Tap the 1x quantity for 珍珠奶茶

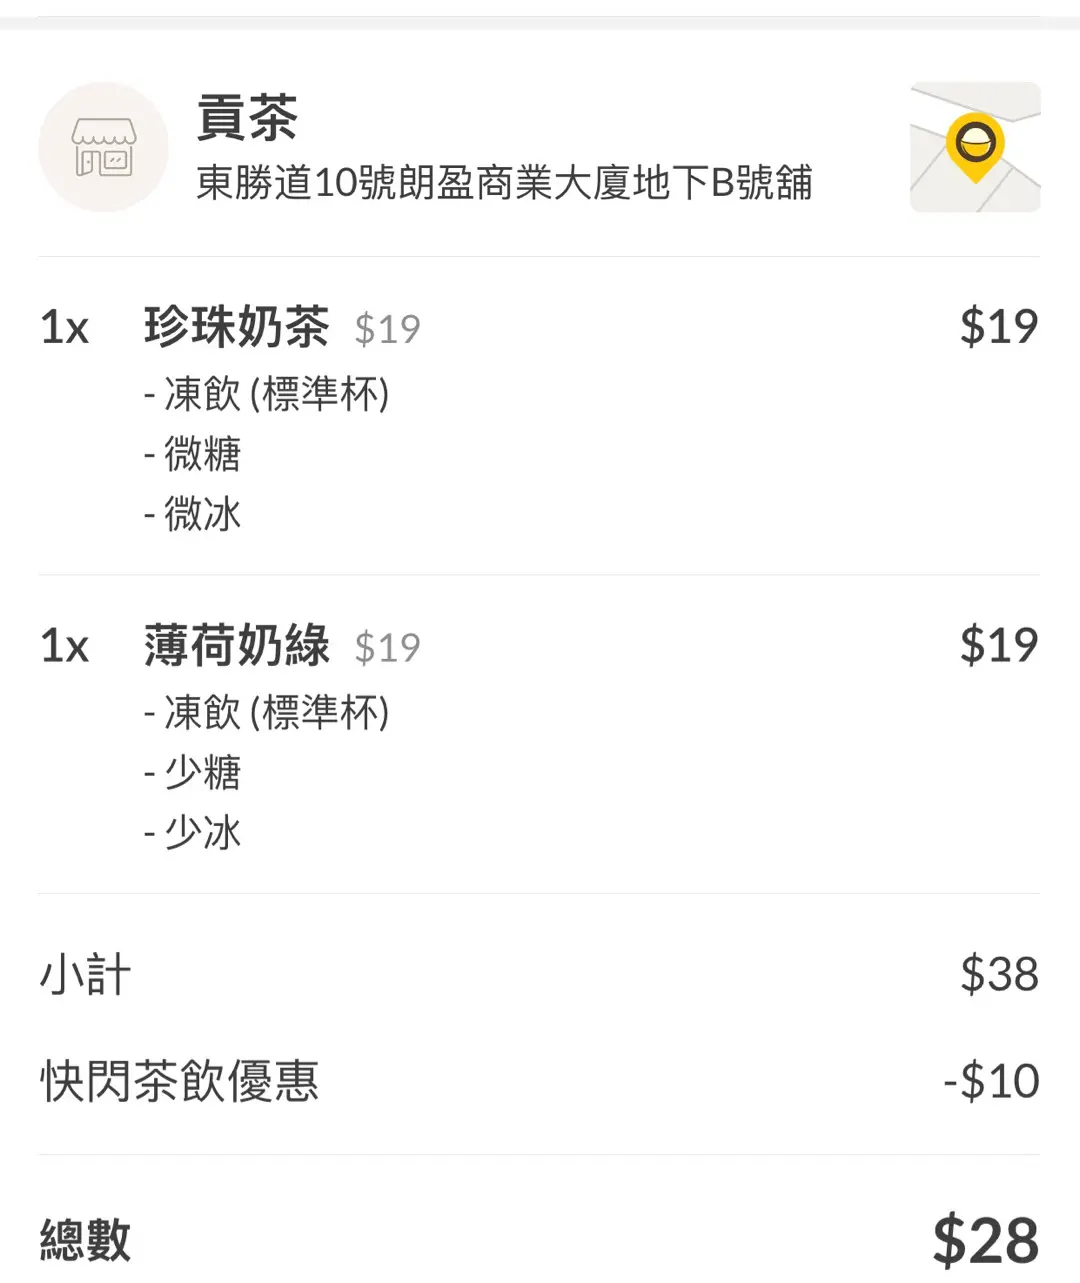click(x=65, y=328)
